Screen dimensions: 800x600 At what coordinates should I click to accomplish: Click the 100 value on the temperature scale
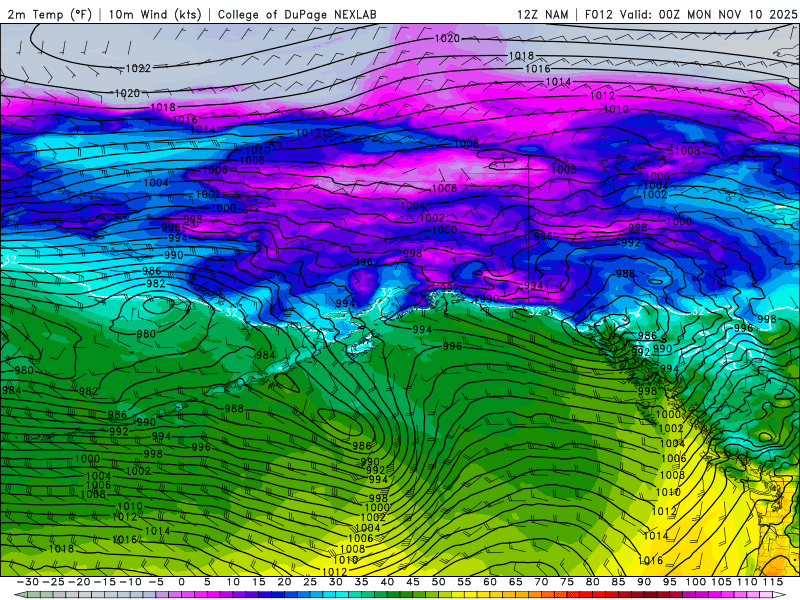[x=695, y=582]
